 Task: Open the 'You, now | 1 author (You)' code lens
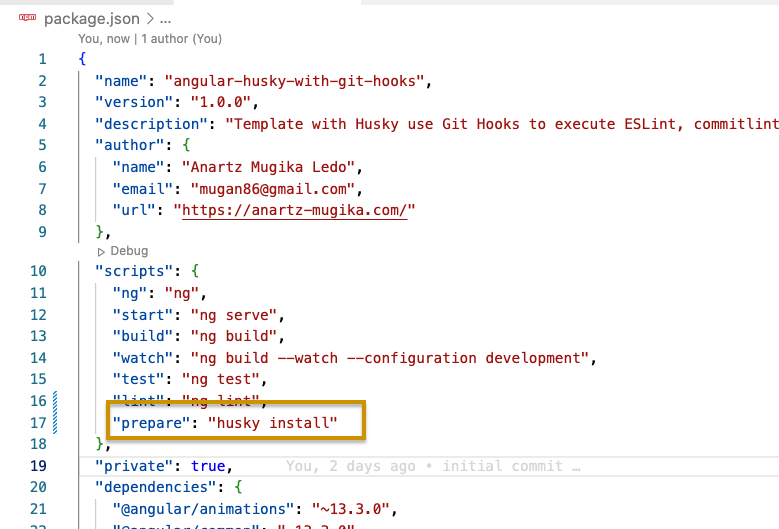point(150,39)
